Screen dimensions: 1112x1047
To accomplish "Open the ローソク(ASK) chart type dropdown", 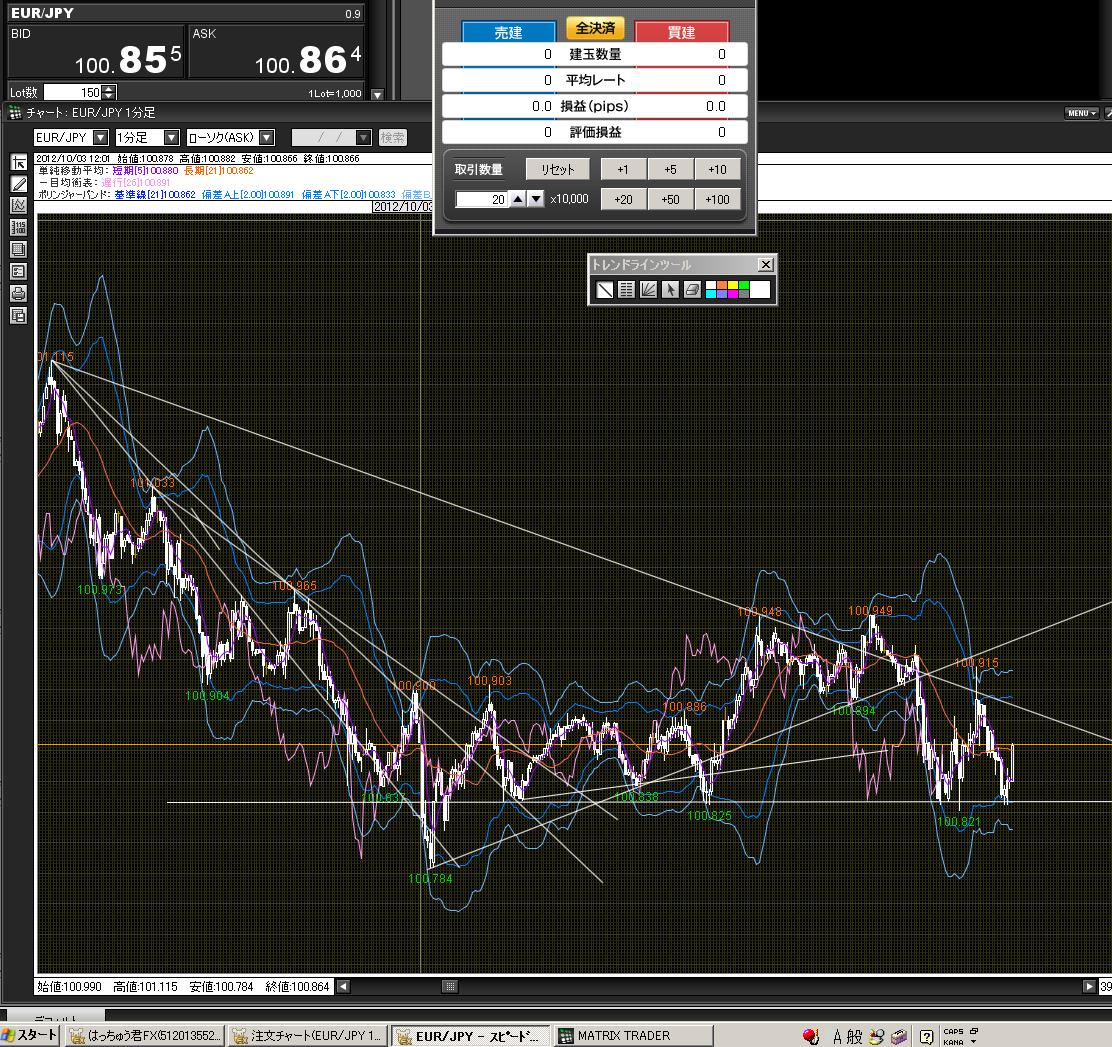I will 266,138.
